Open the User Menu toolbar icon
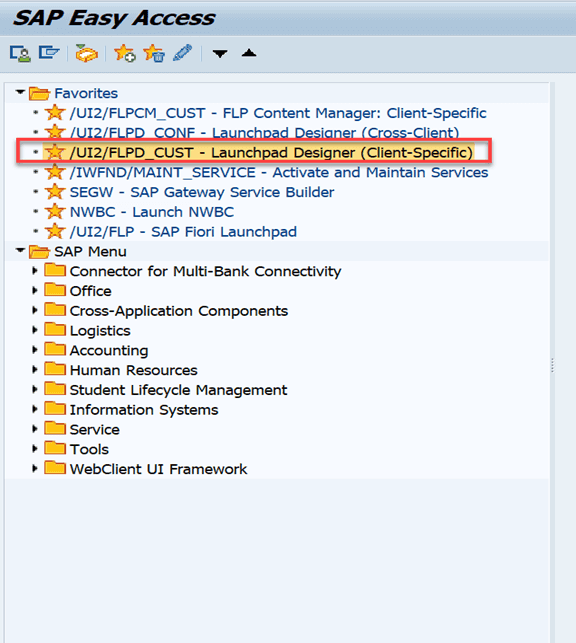This screenshot has width=576, height=643. coord(20,53)
